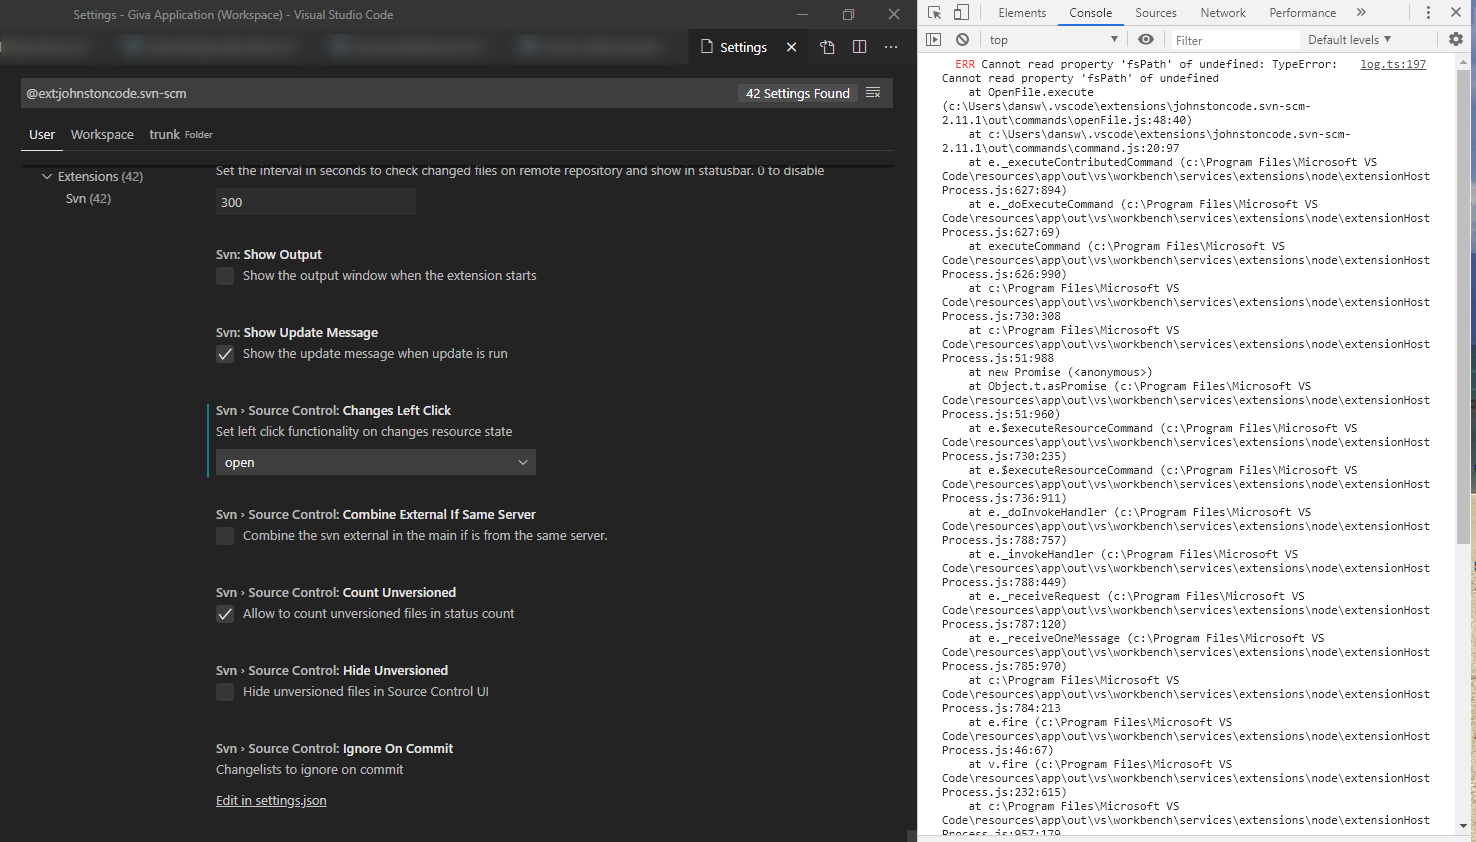Open customize DevTools three-dot menu
Screen dimensions: 1476x842
[x=1427, y=11]
